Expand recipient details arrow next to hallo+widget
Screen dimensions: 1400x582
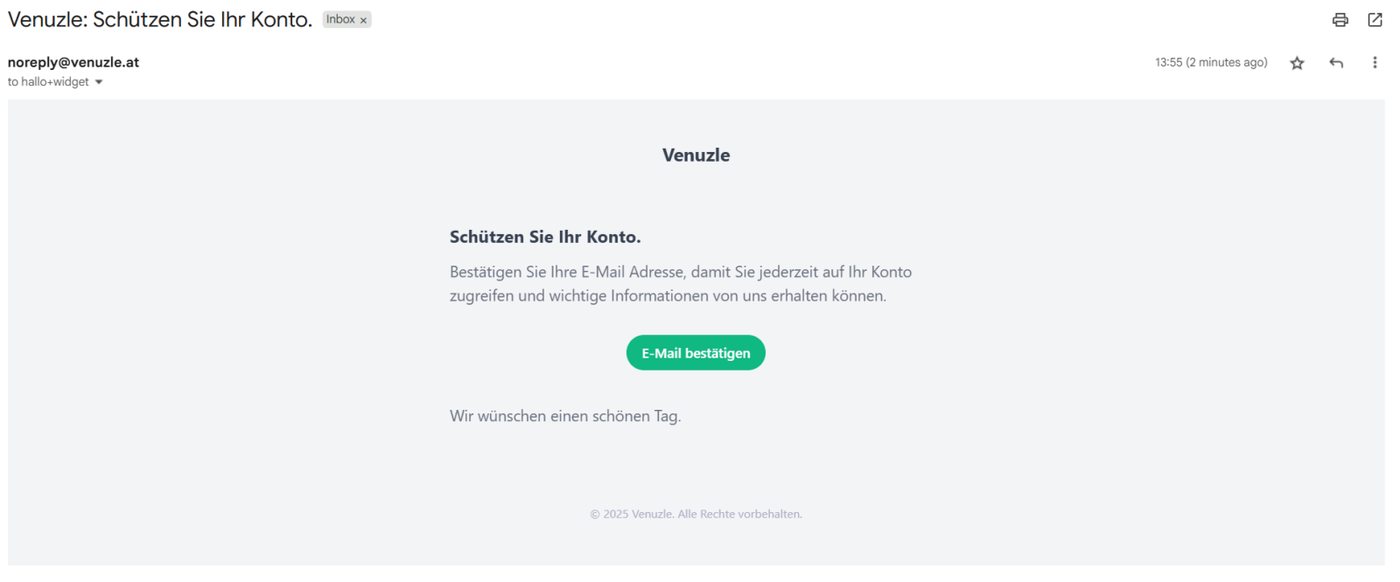coord(99,82)
